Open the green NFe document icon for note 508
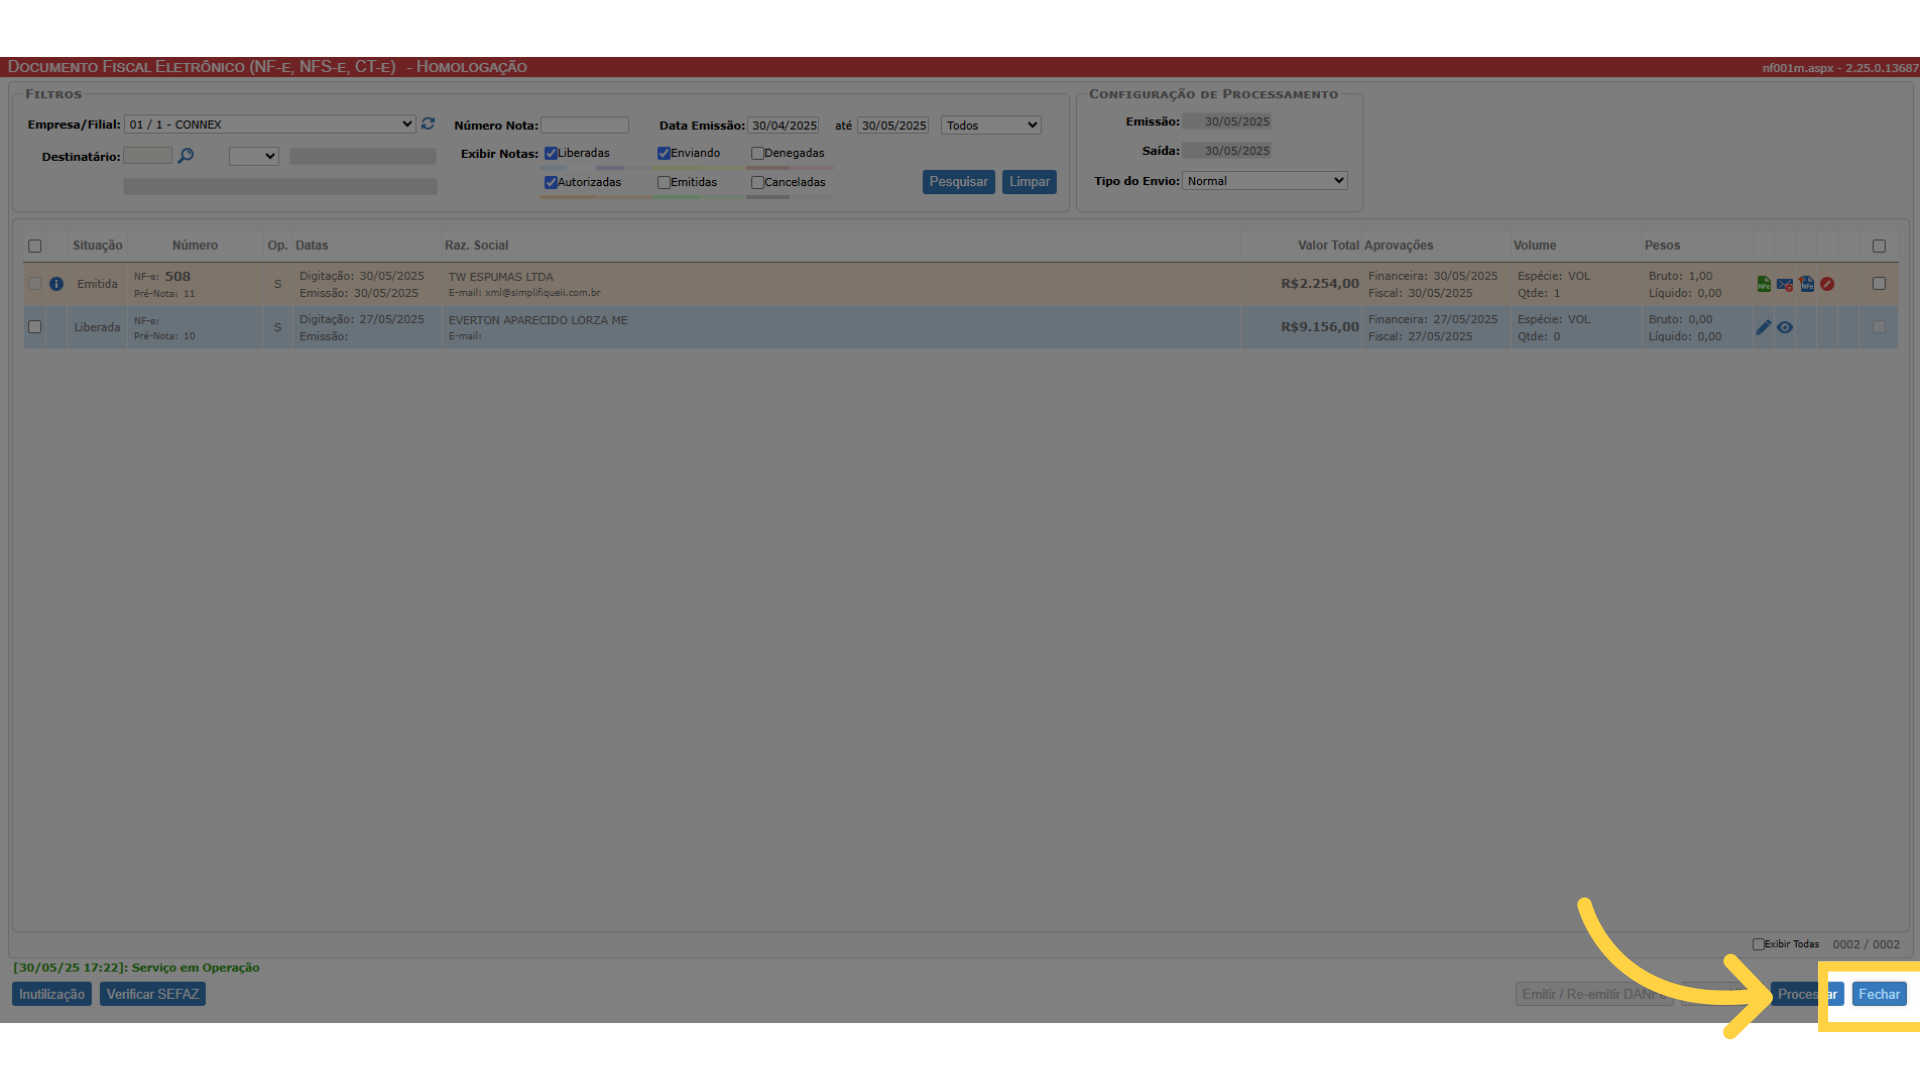The height and width of the screenshot is (1080, 1920). [x=1764, y=284]
